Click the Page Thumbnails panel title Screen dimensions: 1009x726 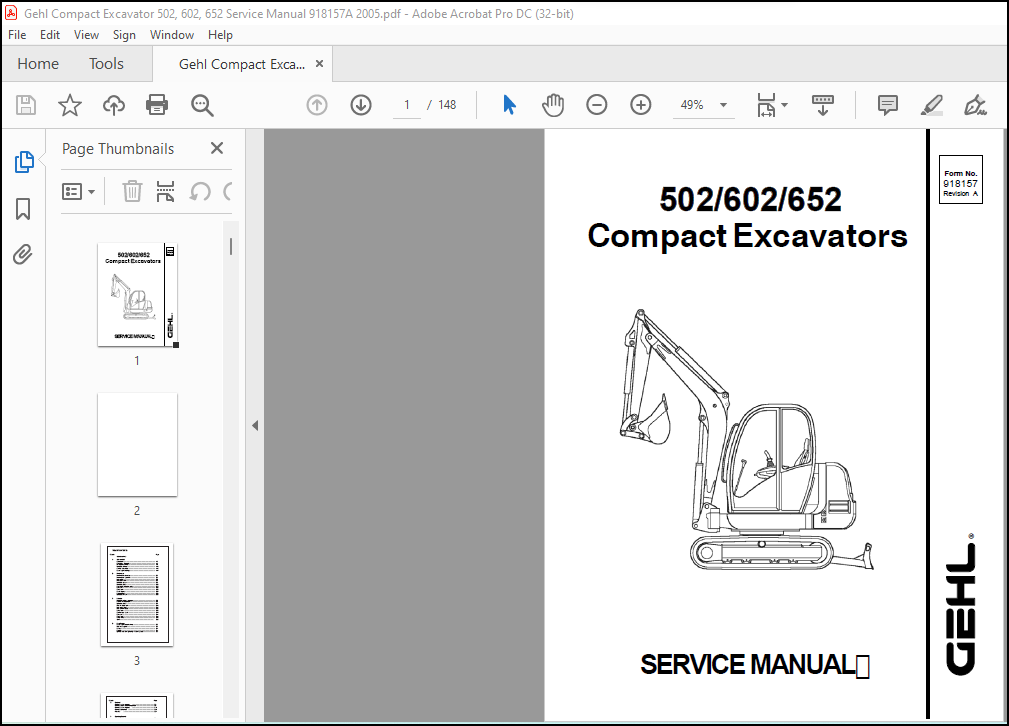pyautogui.click(x=118, y=149)
